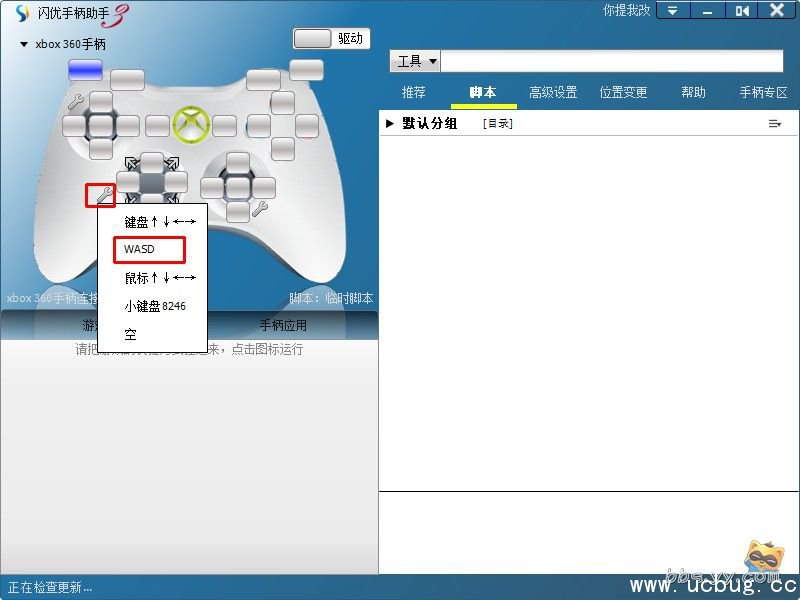Viewport: 800px width, 600px height.
Task: Select the B face button slot
Action: click(307, 126)
